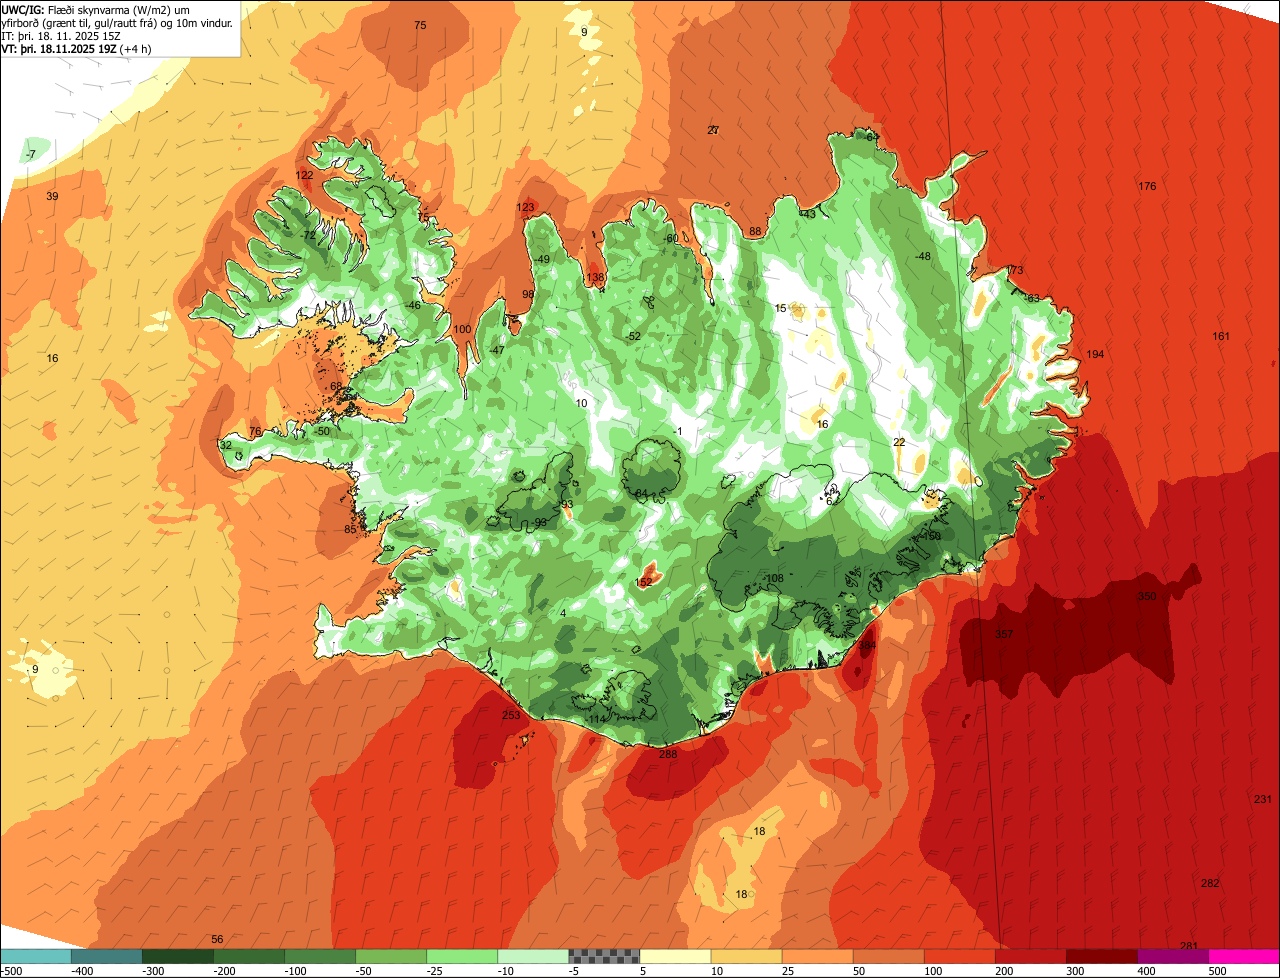
Task: Select the flux value '231'
Action: pos(1263,799)
